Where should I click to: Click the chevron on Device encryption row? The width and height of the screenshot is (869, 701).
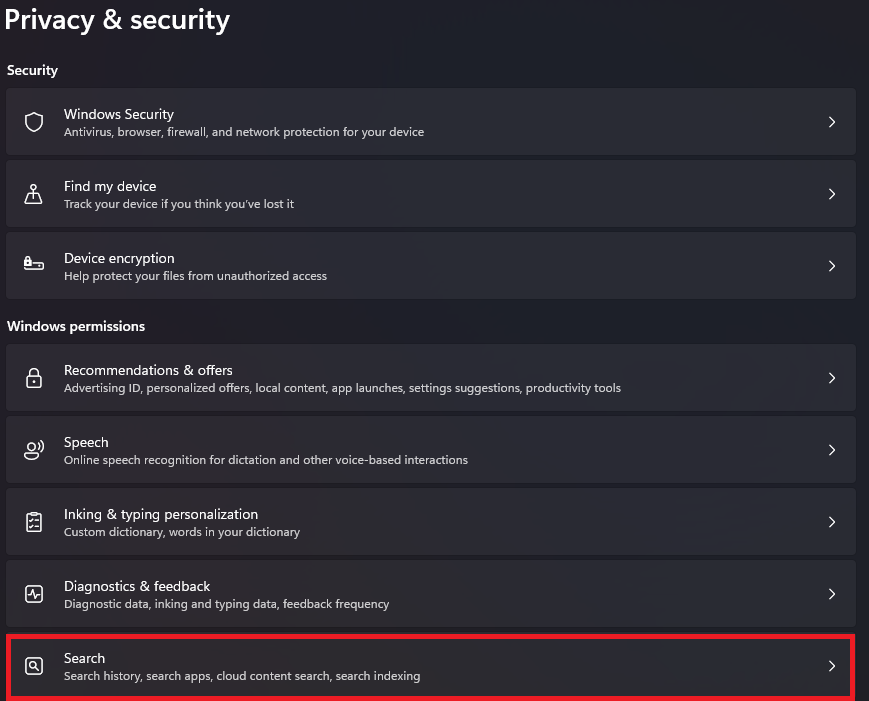(832, 266)
